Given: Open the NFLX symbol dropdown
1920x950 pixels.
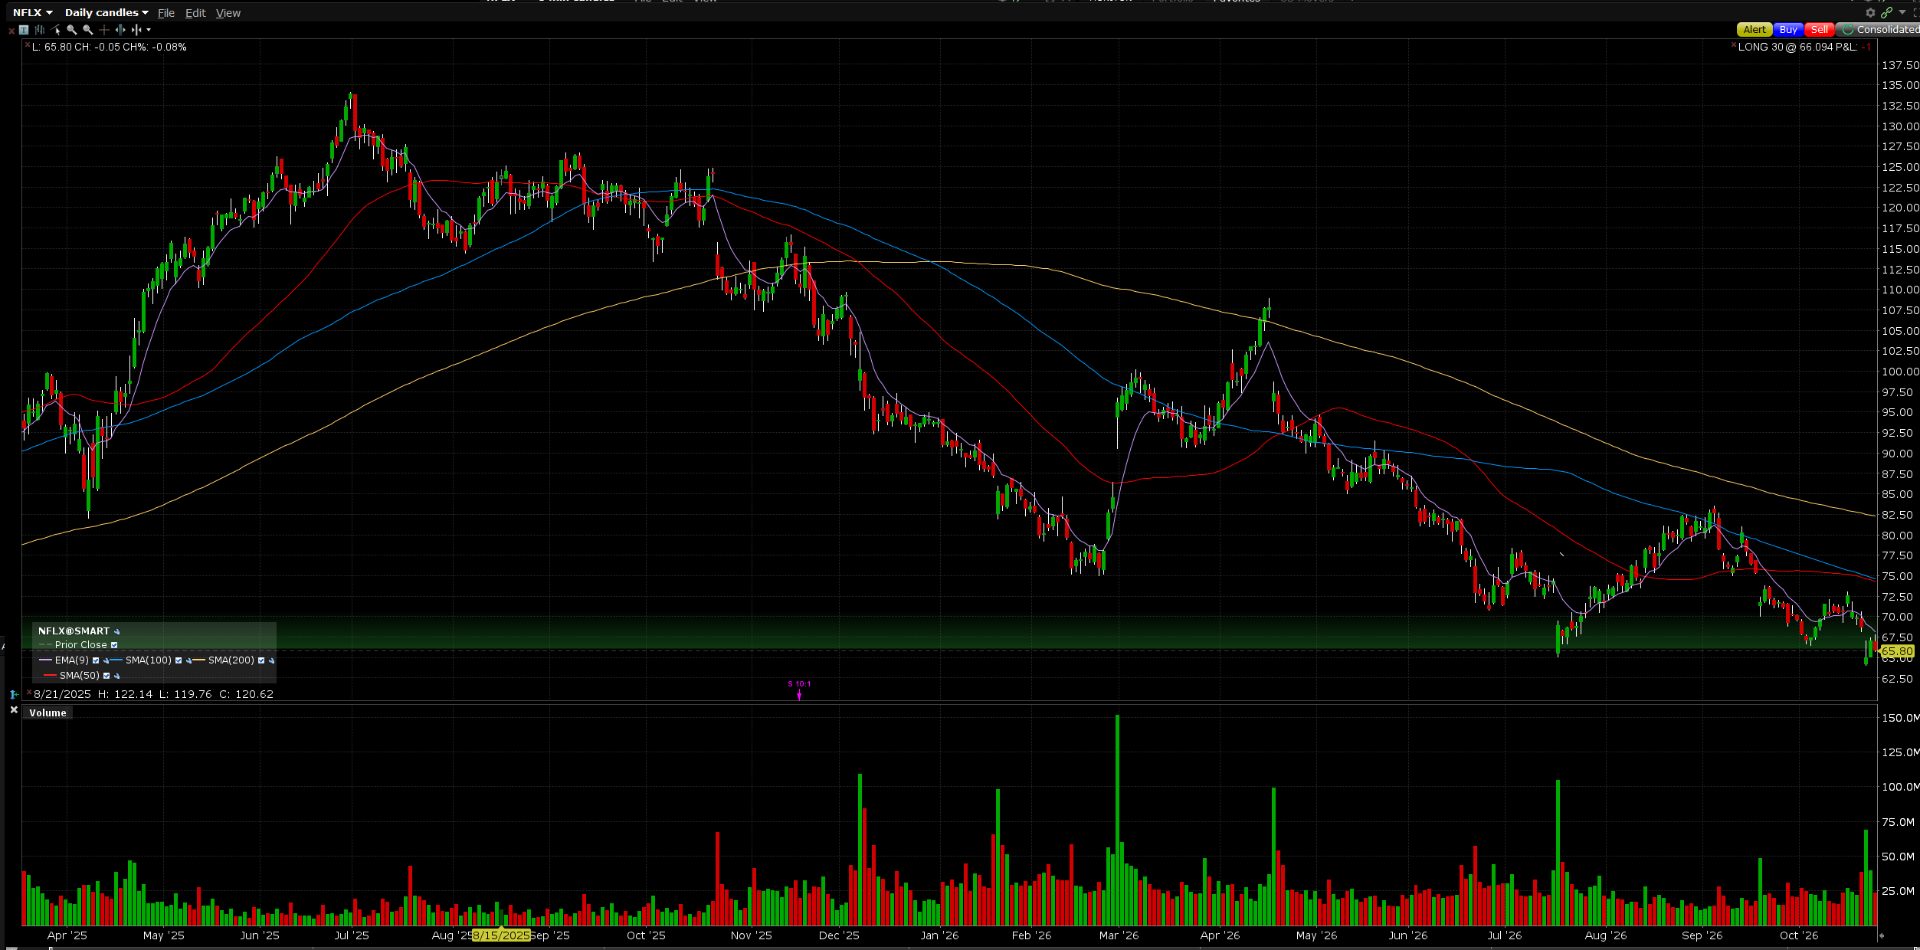Looking at the screenshot, I should pyautogui.click(x=32, y=13).
